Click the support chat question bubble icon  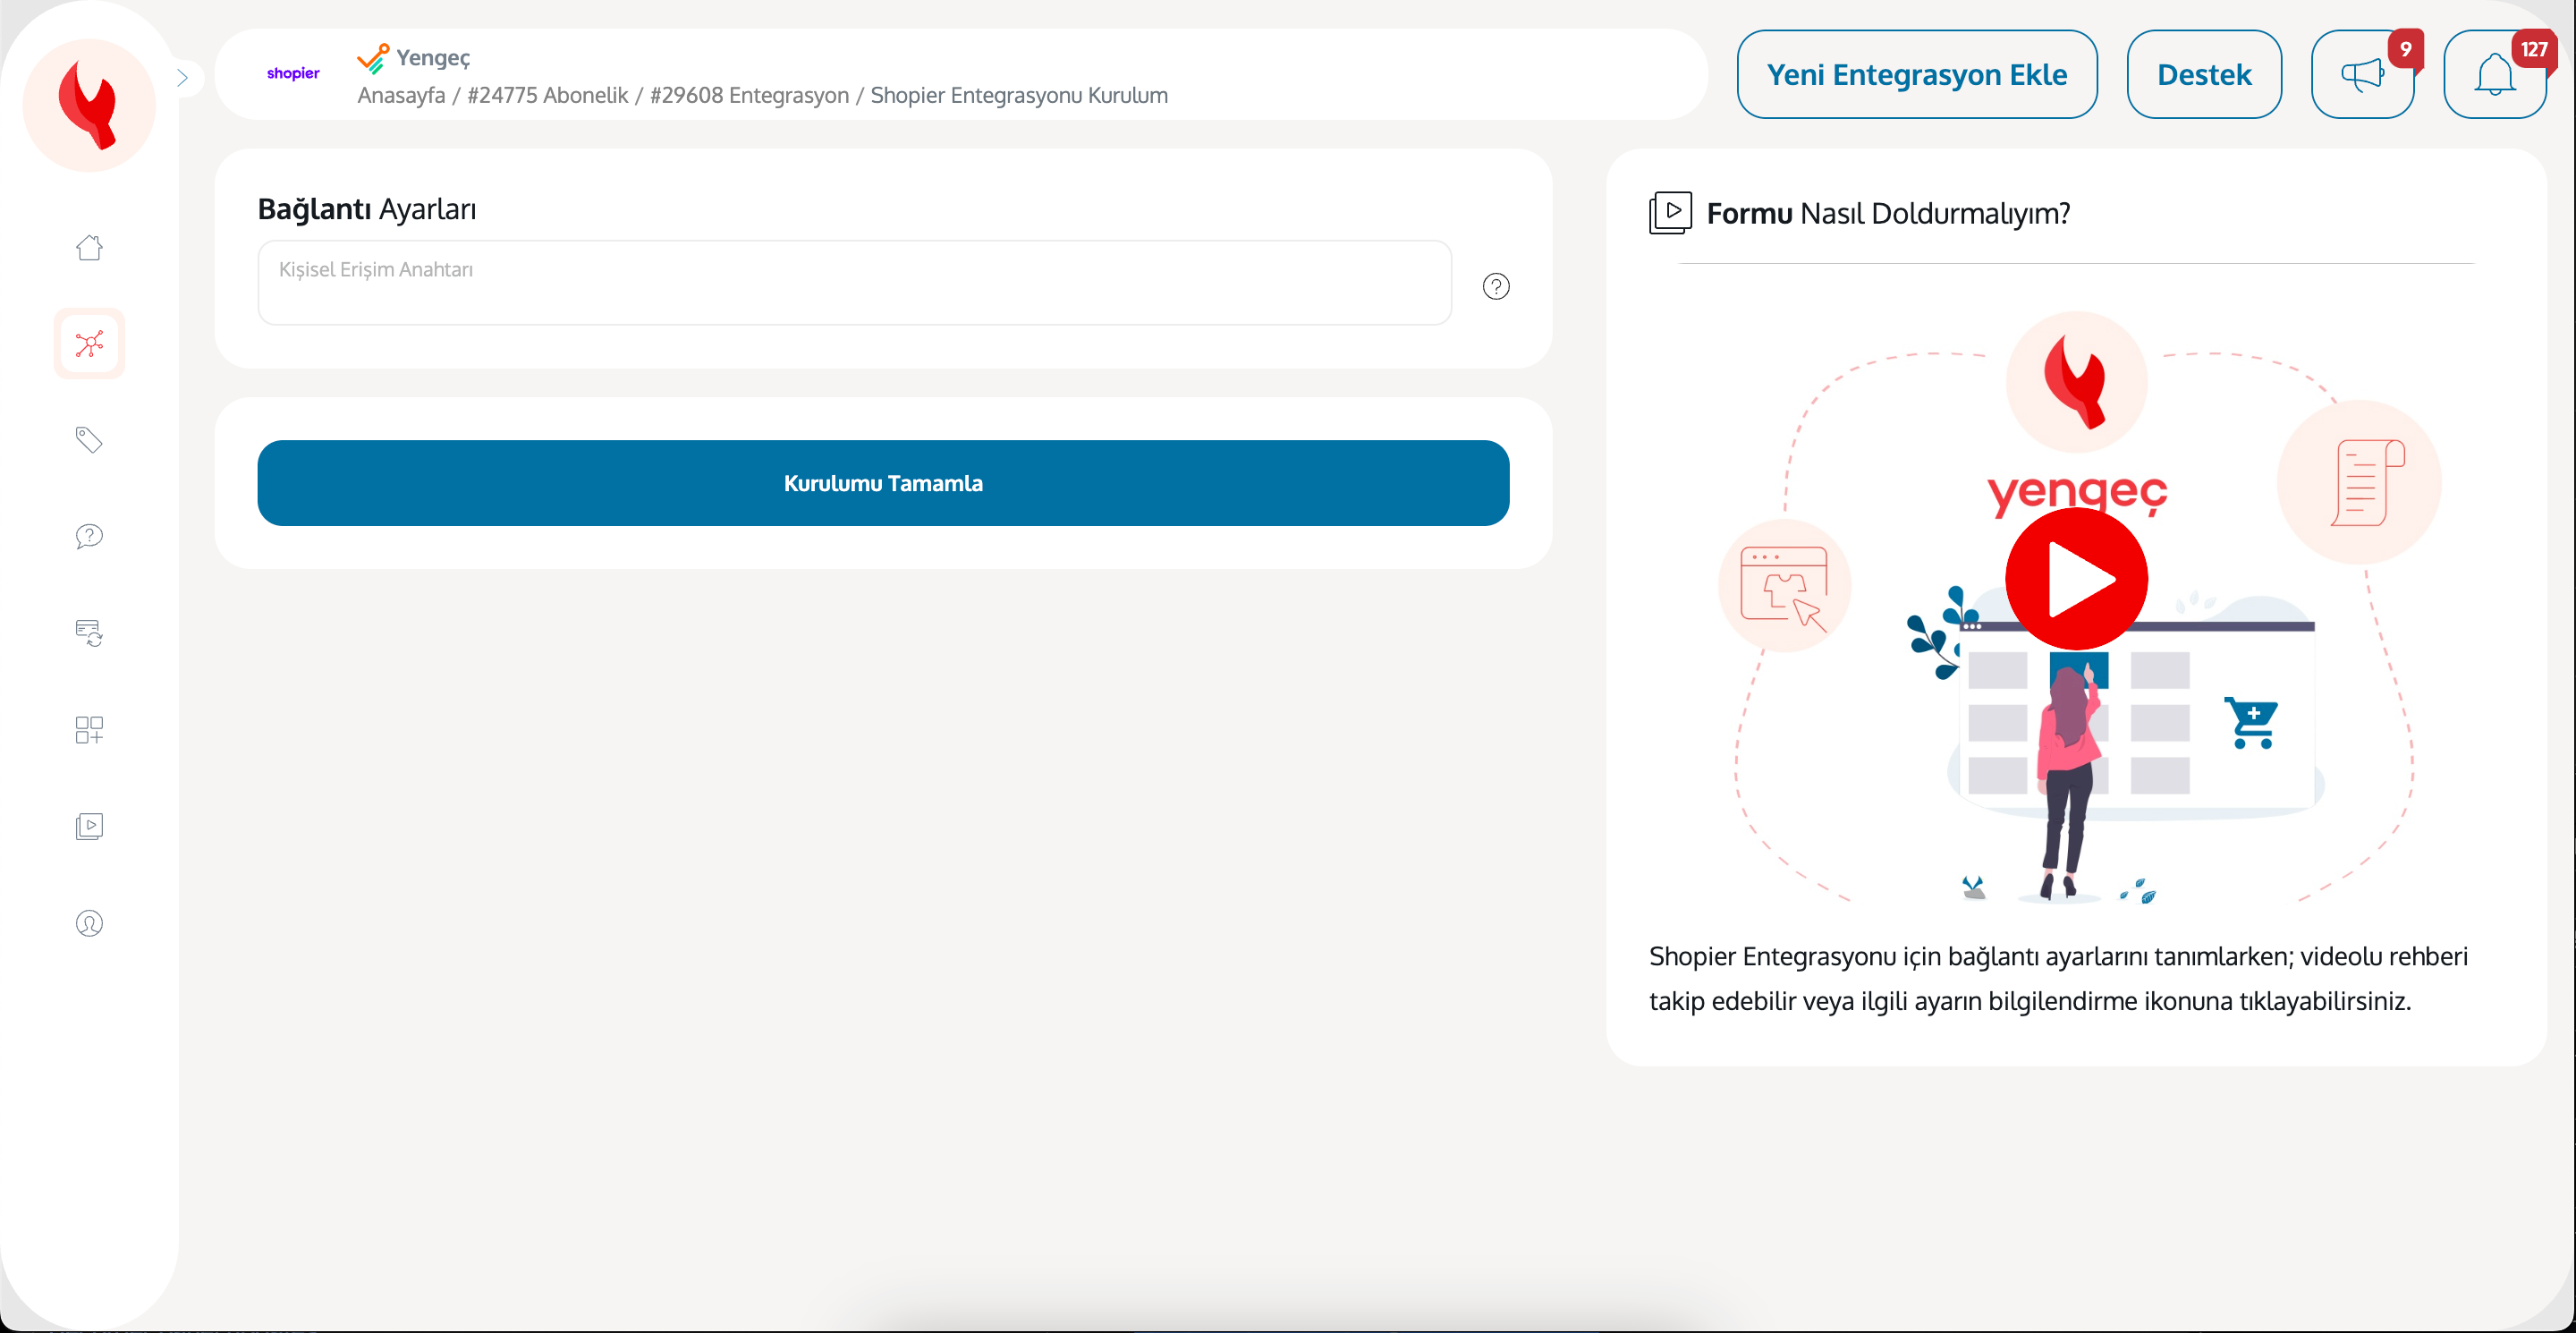click(89, 536)
